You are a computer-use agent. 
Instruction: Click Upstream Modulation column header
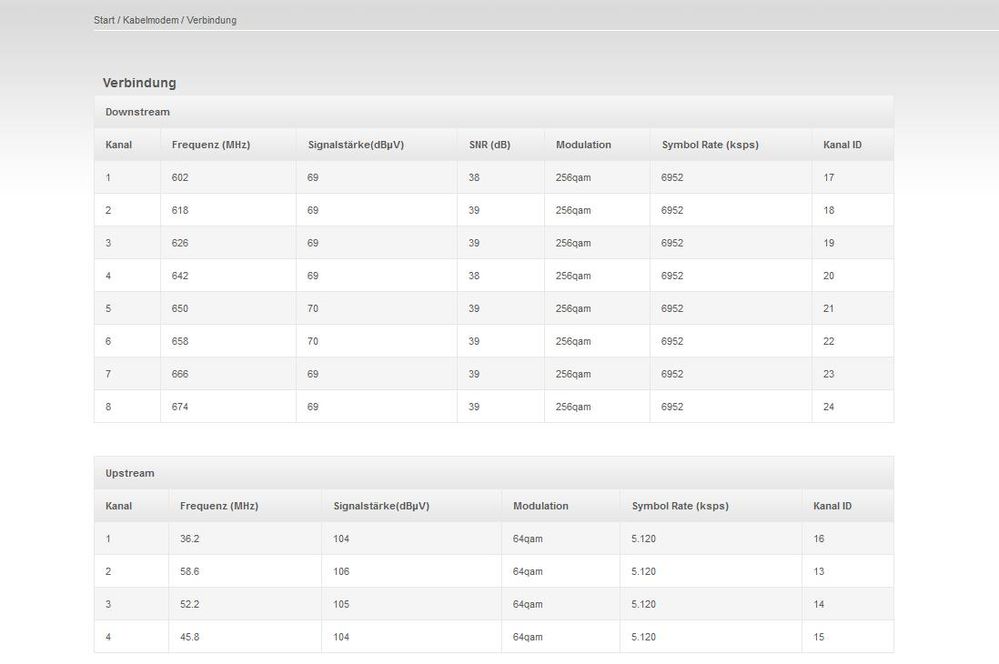[x=541, y=506]
